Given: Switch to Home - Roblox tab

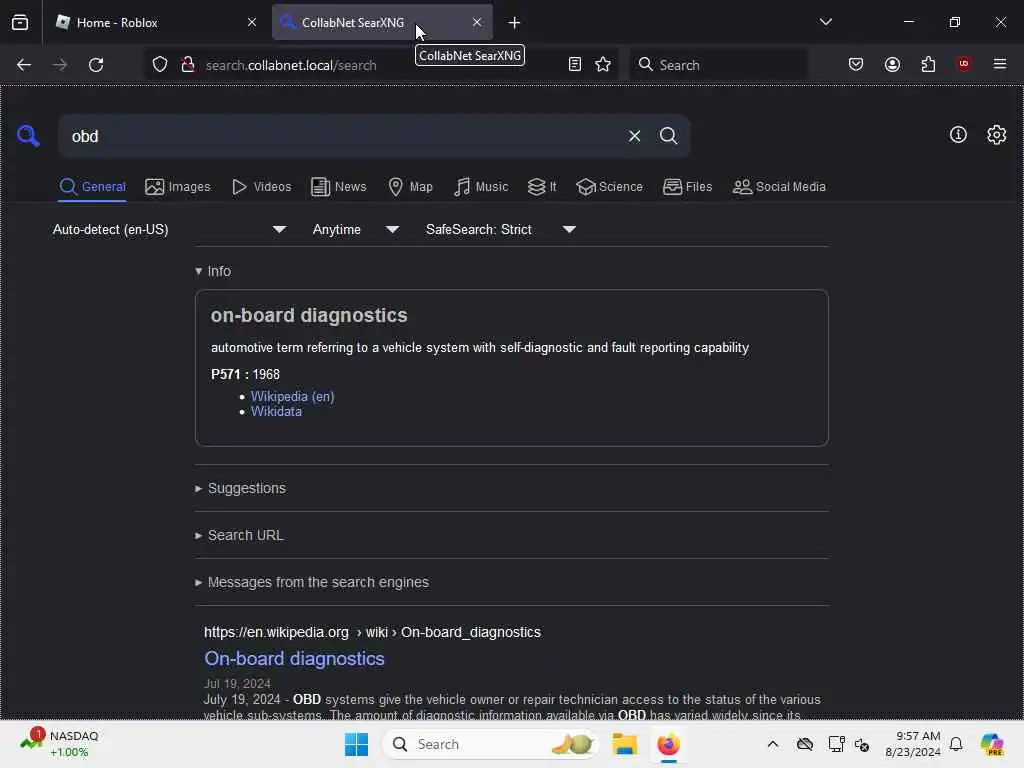Looking at the screenshot, I should 149,22.
